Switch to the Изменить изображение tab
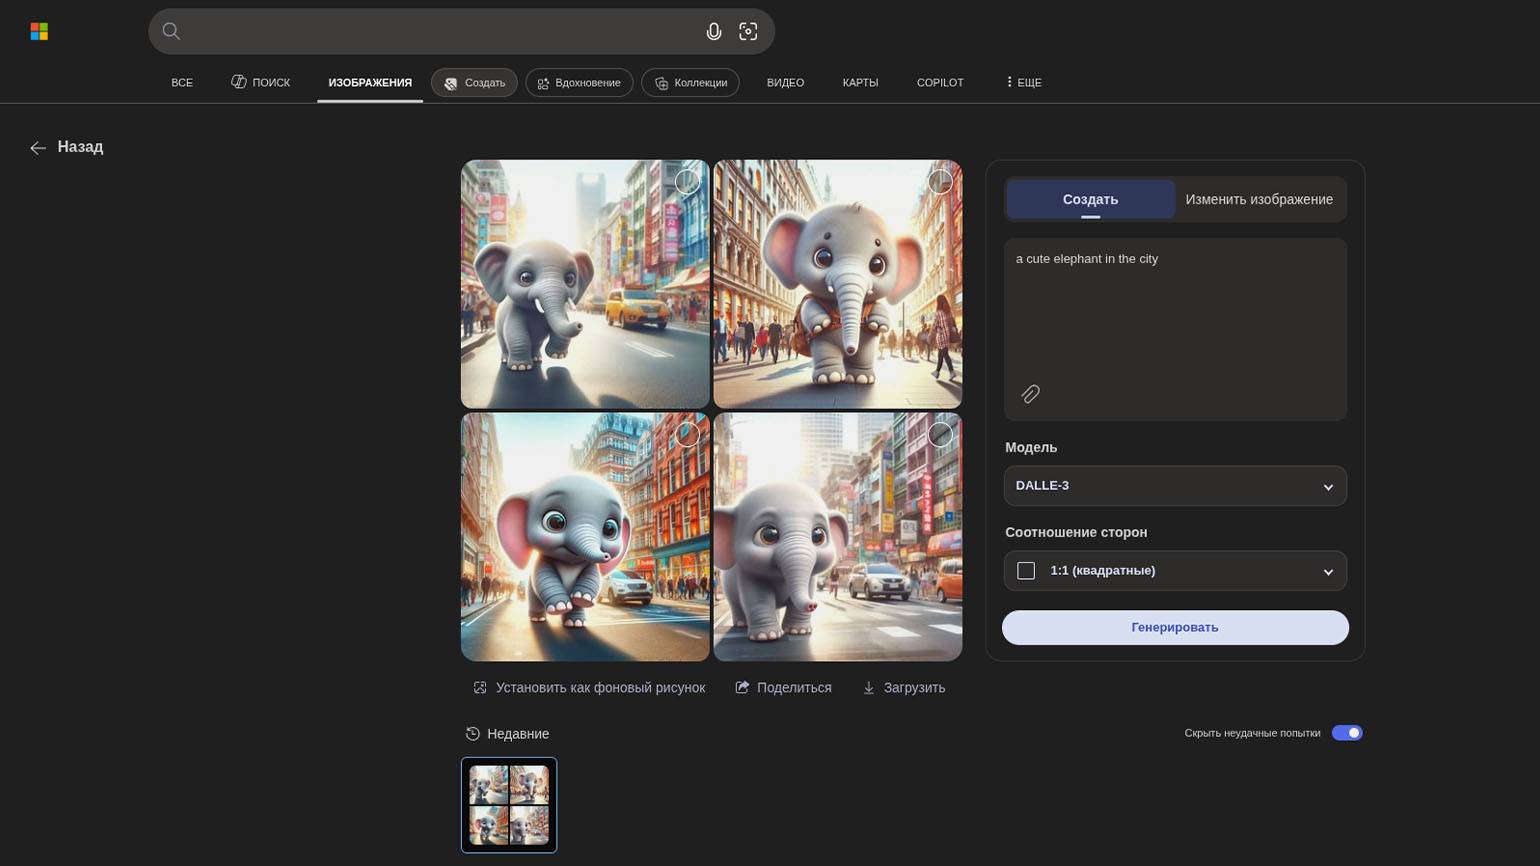This screenshot has width=1540, height=866. click(1258, 199)
